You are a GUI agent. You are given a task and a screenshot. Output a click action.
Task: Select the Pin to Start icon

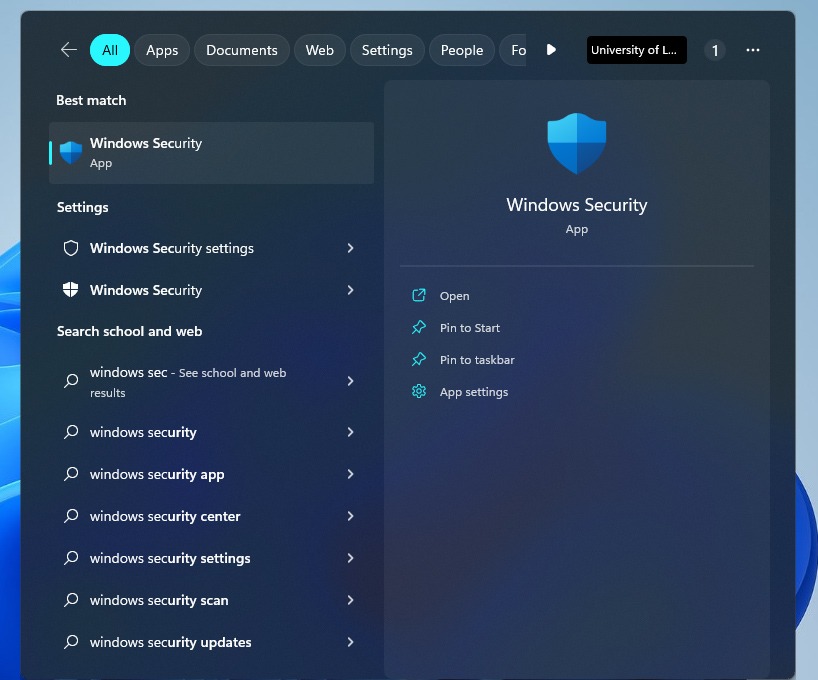(419, 327)
